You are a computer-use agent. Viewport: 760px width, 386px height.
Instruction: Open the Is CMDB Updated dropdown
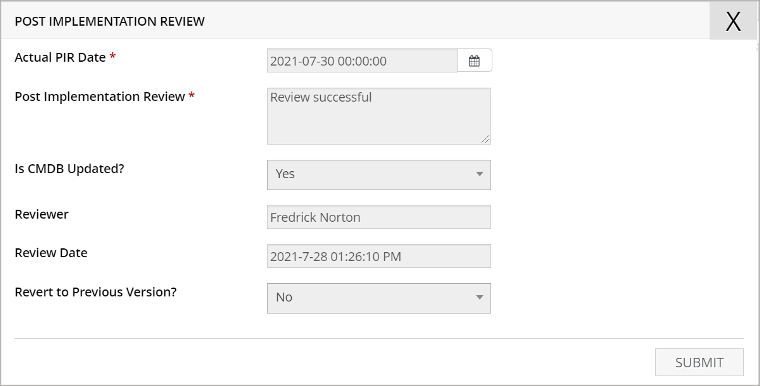click(379, 175)
